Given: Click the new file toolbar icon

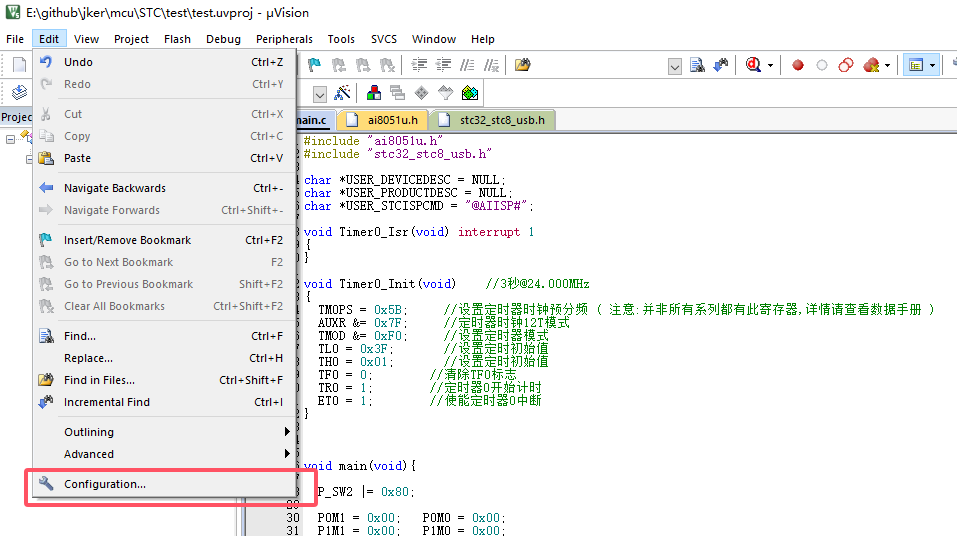Looking at the screenshot, I should click(20, 65).
